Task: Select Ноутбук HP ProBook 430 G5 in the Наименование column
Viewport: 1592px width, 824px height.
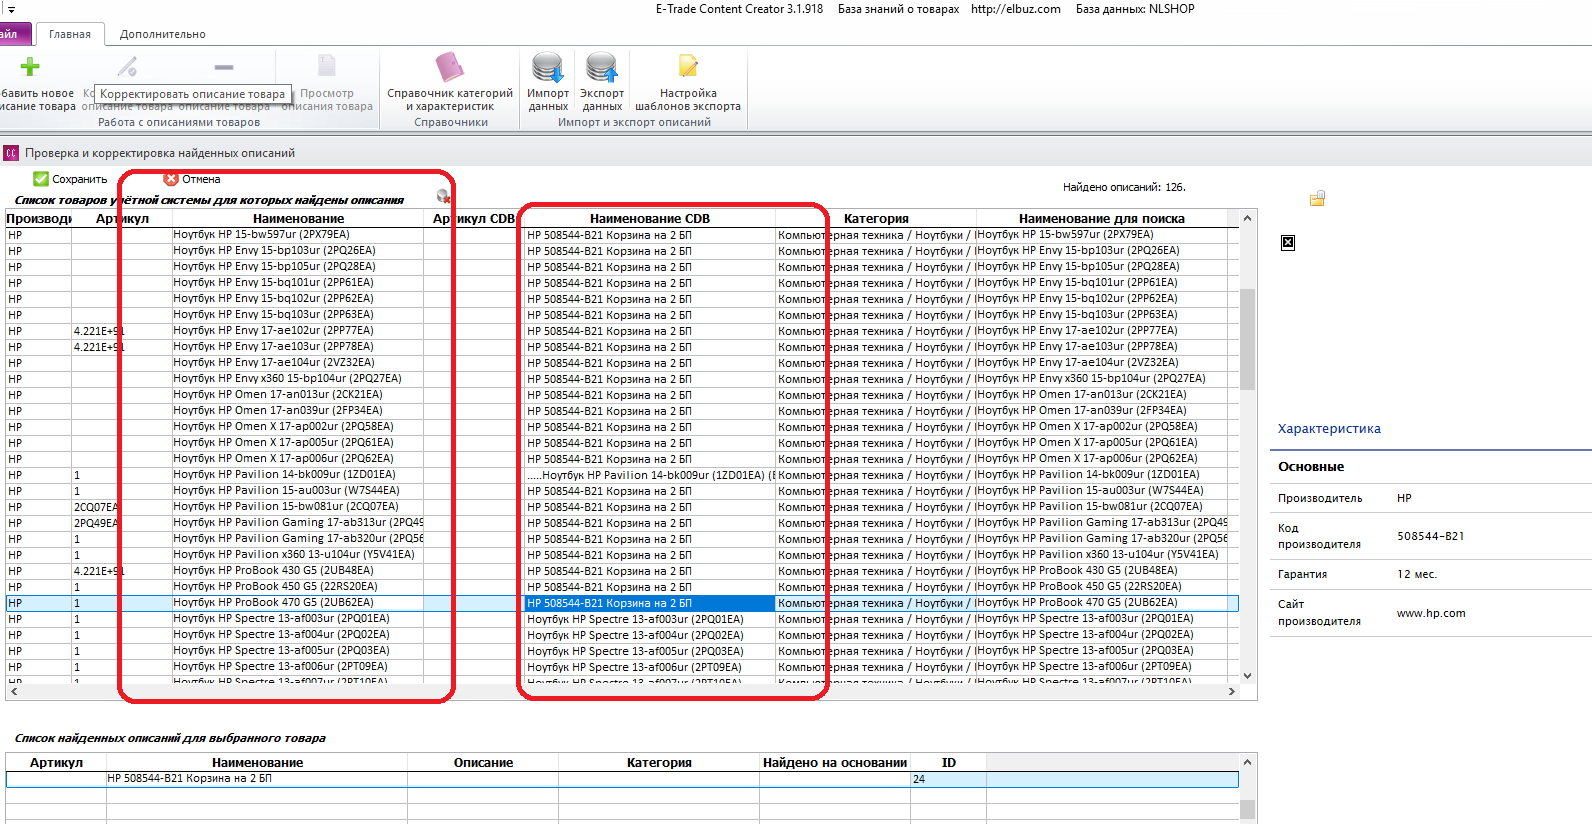Action: point(297,571)
